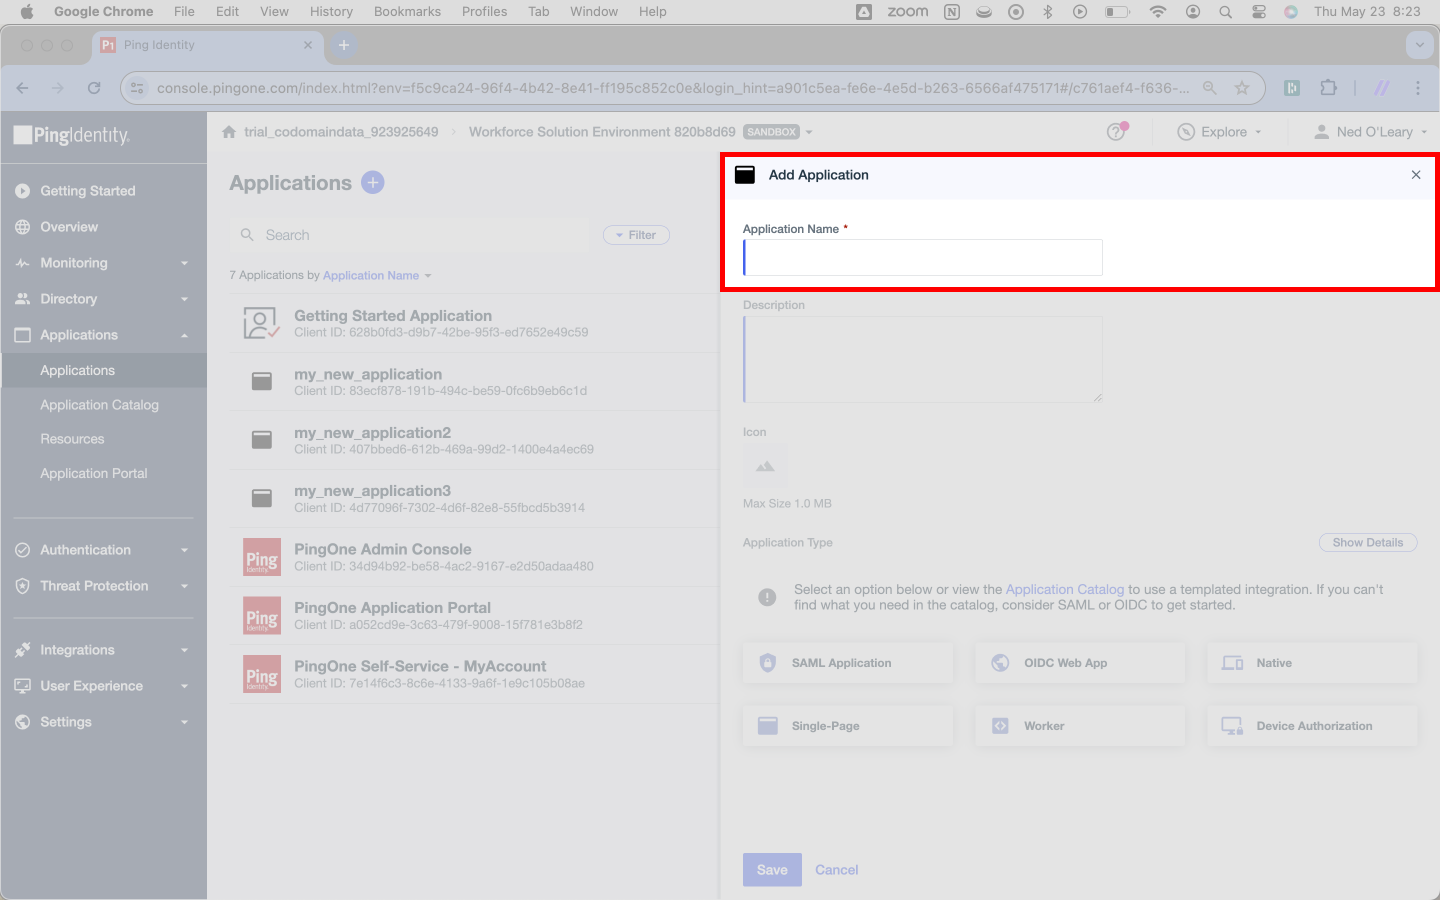Pick the Native device icon
The width and height of the screenshot is (1440, 900).
pyautogui.click(x=1233, y=663)
